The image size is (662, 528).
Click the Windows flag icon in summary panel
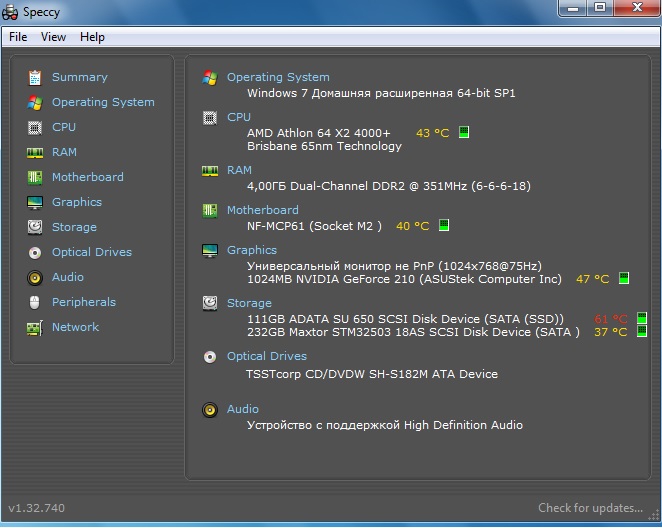pos(210,78)
